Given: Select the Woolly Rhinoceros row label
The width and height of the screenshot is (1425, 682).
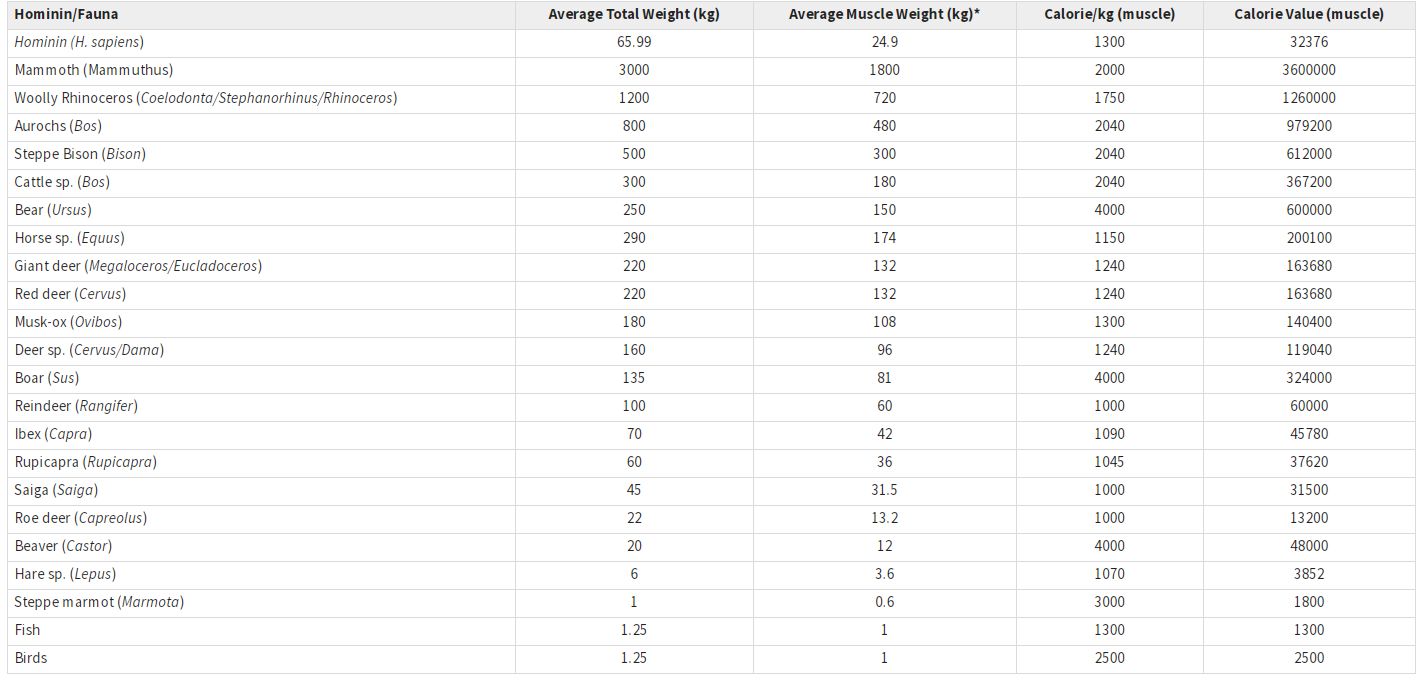Looking at the screenshot, I should coord(206,98).
